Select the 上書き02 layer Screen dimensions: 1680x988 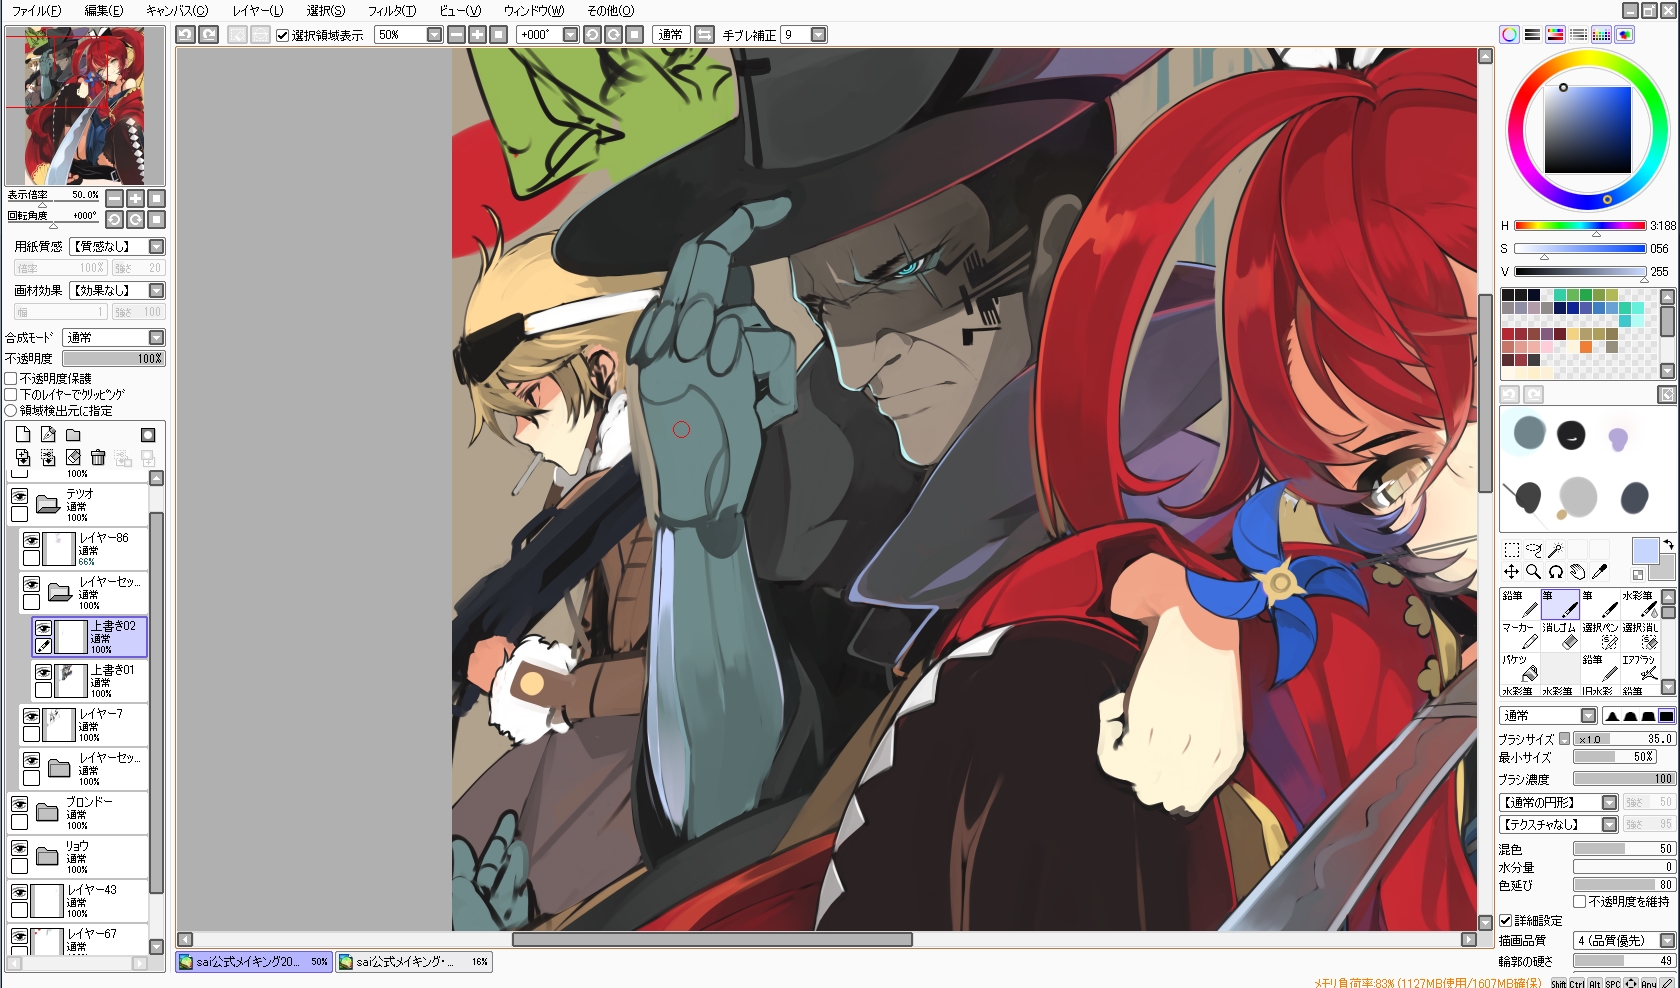pos(90,637)
